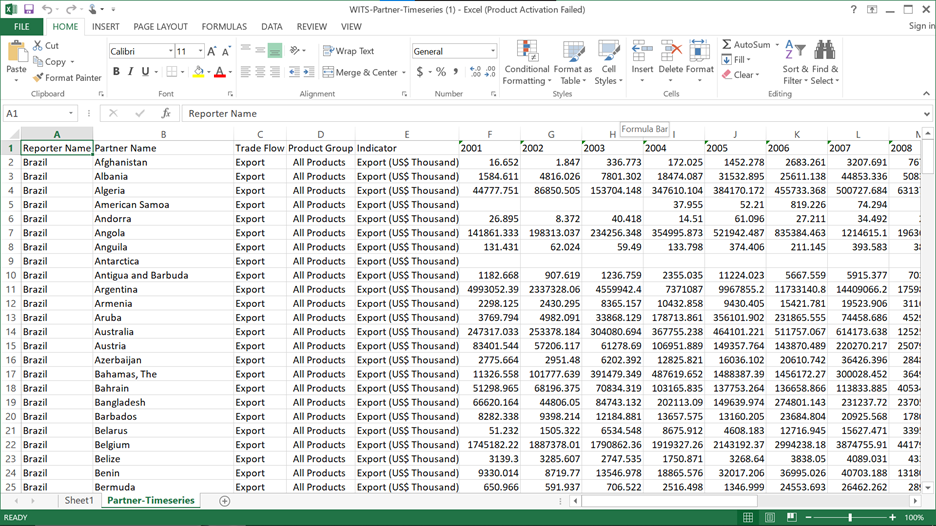Toggle Bold formatting
936x526 pixels.
116,72
